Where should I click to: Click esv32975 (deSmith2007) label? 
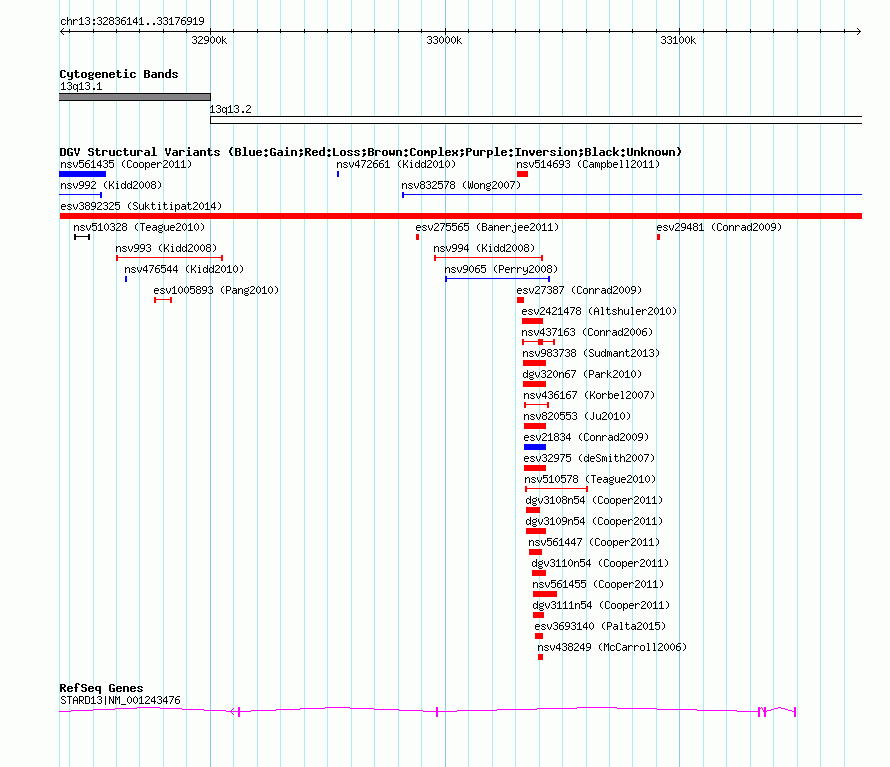(x=589, y=458)
